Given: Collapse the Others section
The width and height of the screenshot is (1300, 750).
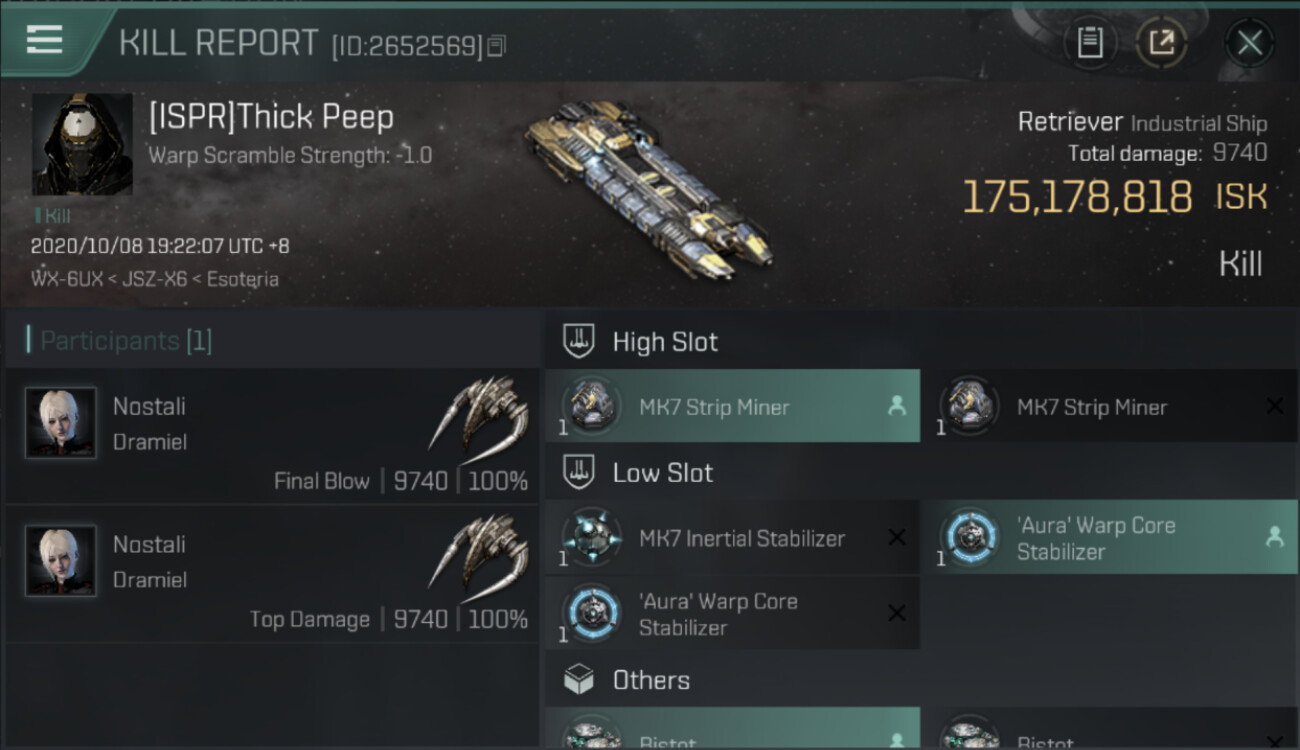Looking at the screenshot, I should (651, 680).
